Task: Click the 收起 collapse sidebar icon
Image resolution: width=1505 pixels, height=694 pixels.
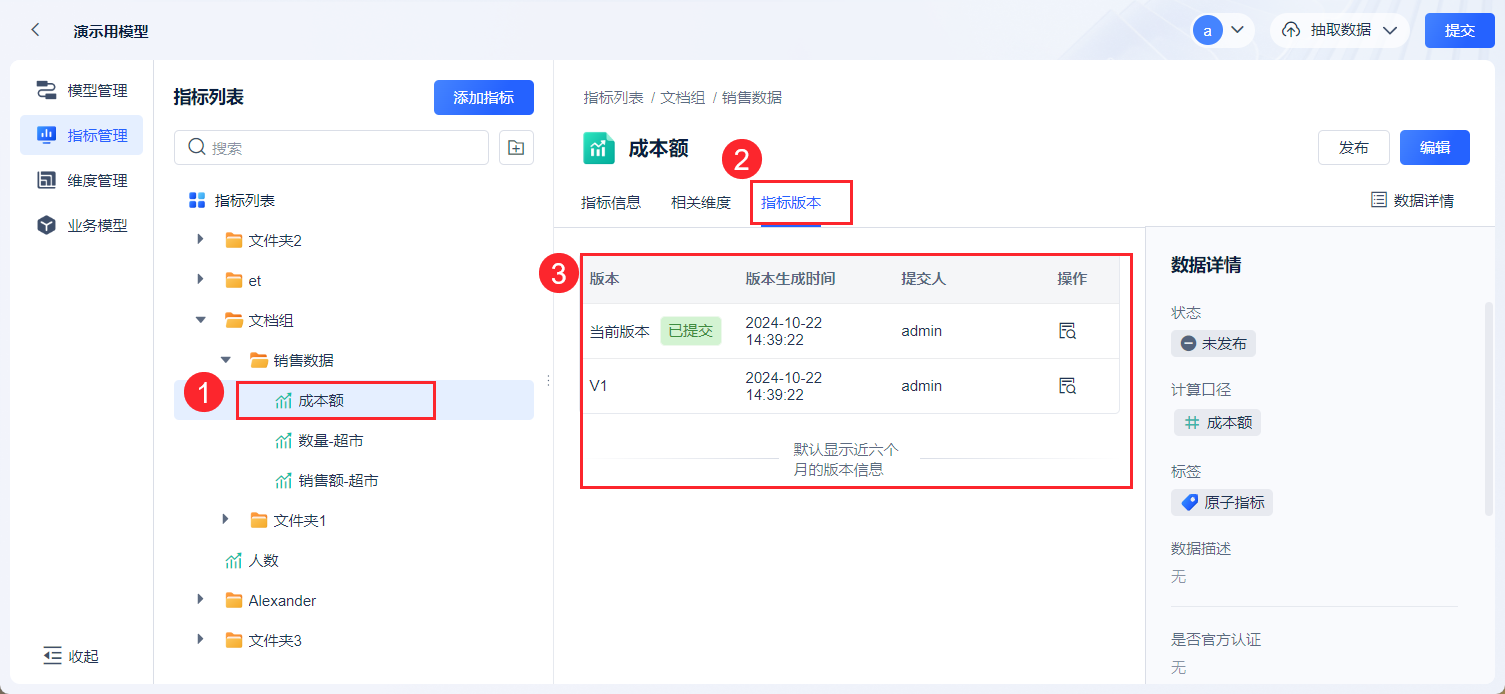Action: click(53, 656)
